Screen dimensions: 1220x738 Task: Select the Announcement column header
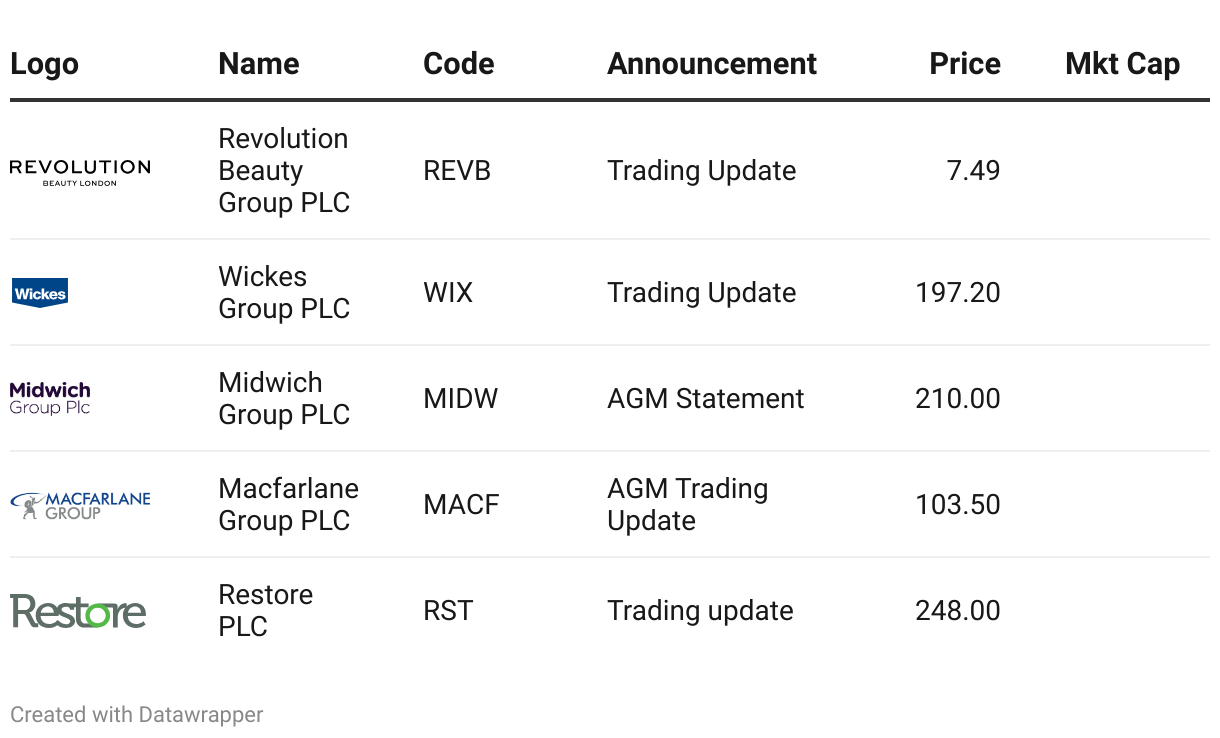click(711, 64)
